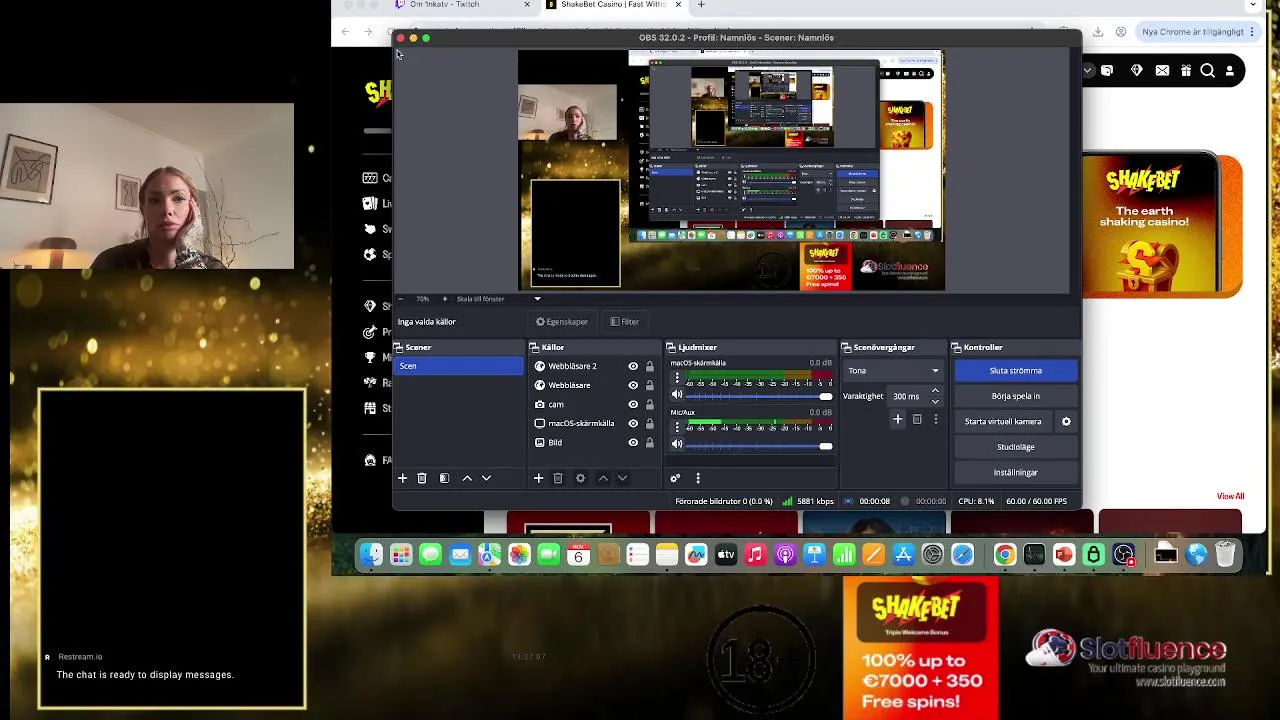Adjust Mic/Aux volume slider
This screenshot has height=720, width=1280.
[759, 445]
